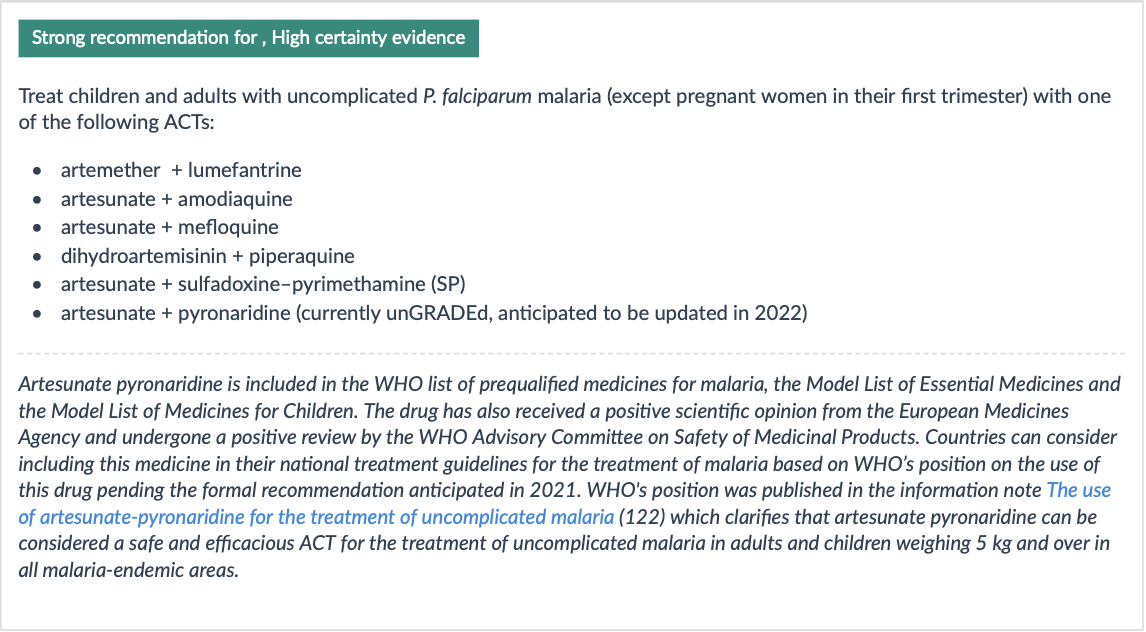Click the bullet point before "artemether"
1146x632 pixels.
(x=37, y=171)
